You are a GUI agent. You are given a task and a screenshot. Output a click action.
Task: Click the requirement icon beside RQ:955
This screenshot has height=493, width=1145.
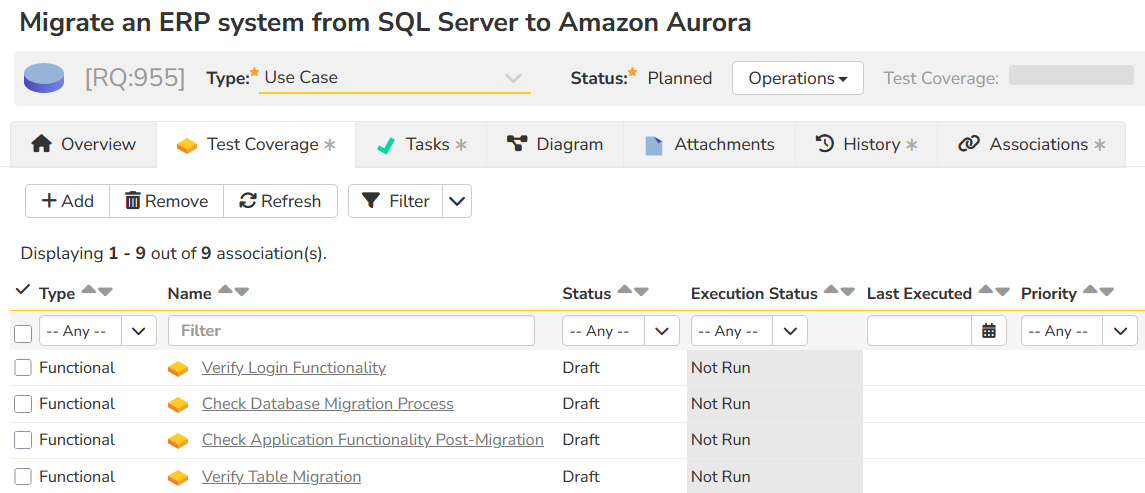coord(43,78)
